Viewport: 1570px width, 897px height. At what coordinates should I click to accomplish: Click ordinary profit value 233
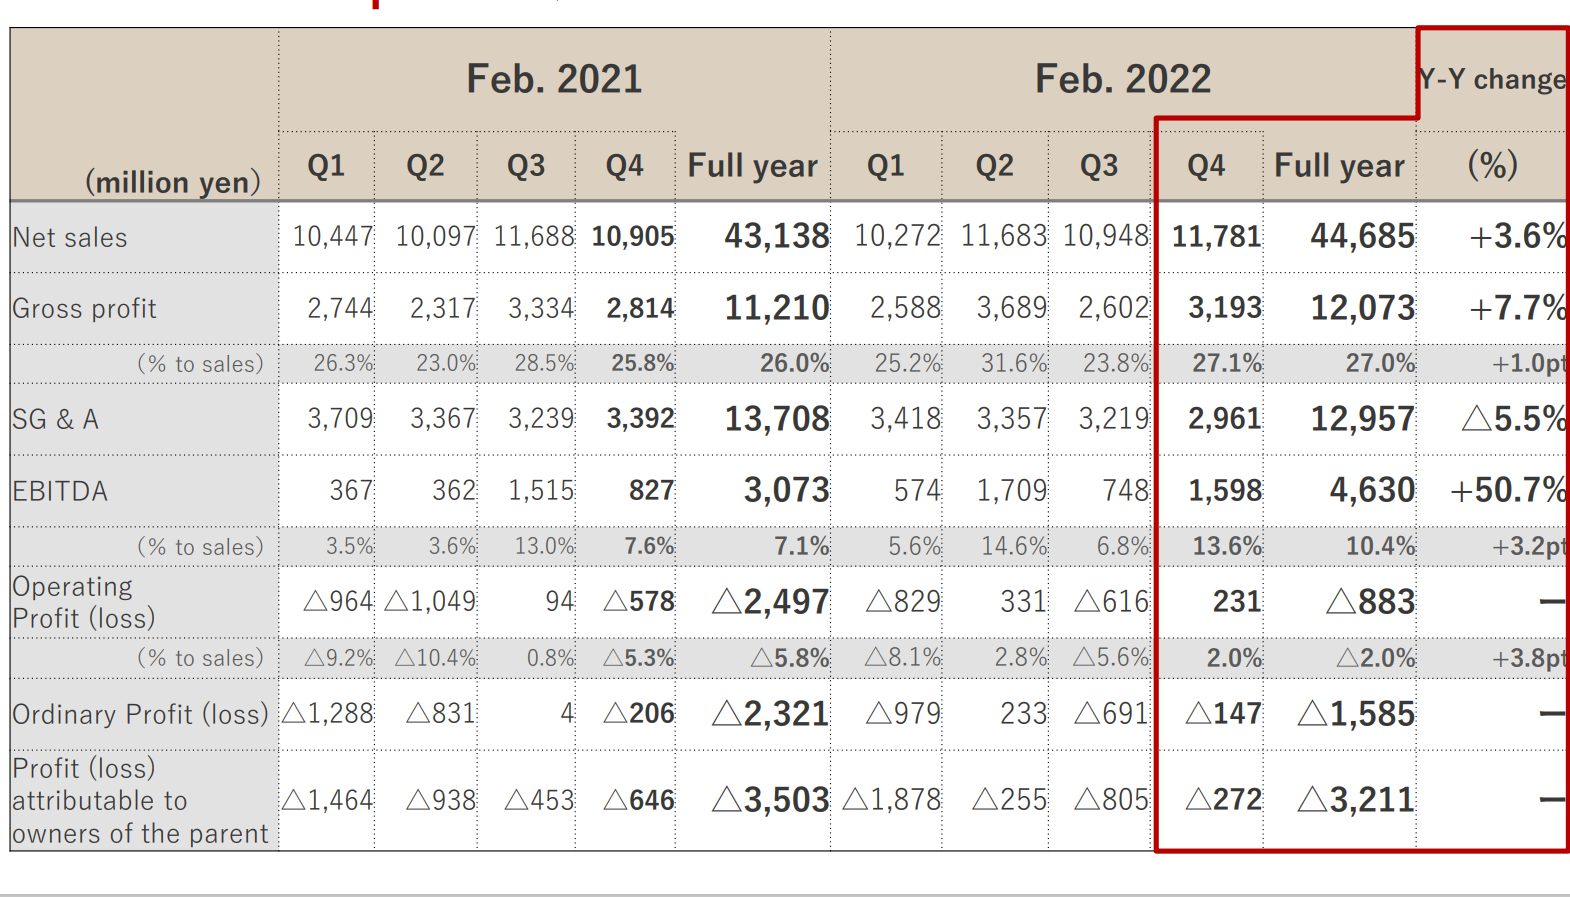[1023, 714]
